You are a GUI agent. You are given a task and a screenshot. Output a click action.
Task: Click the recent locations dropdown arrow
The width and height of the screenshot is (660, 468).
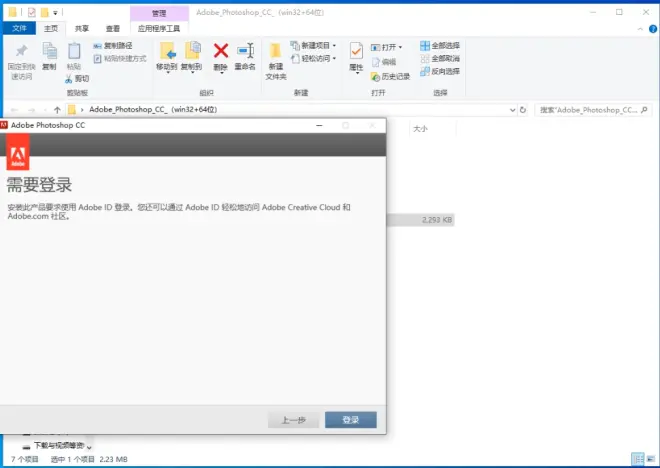tap(45, 110)
